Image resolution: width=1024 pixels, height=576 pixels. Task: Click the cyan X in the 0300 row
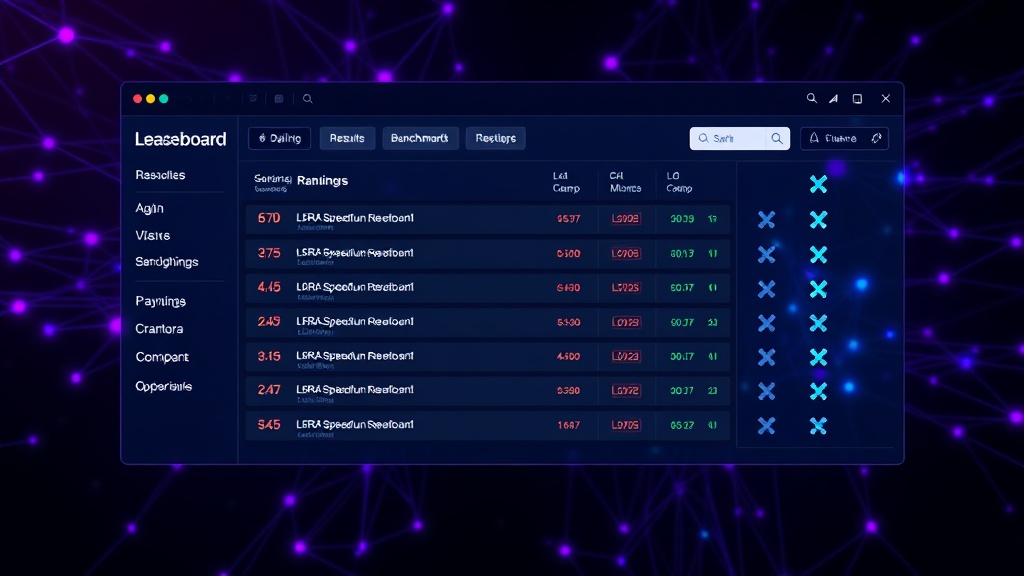coord(818,254)
